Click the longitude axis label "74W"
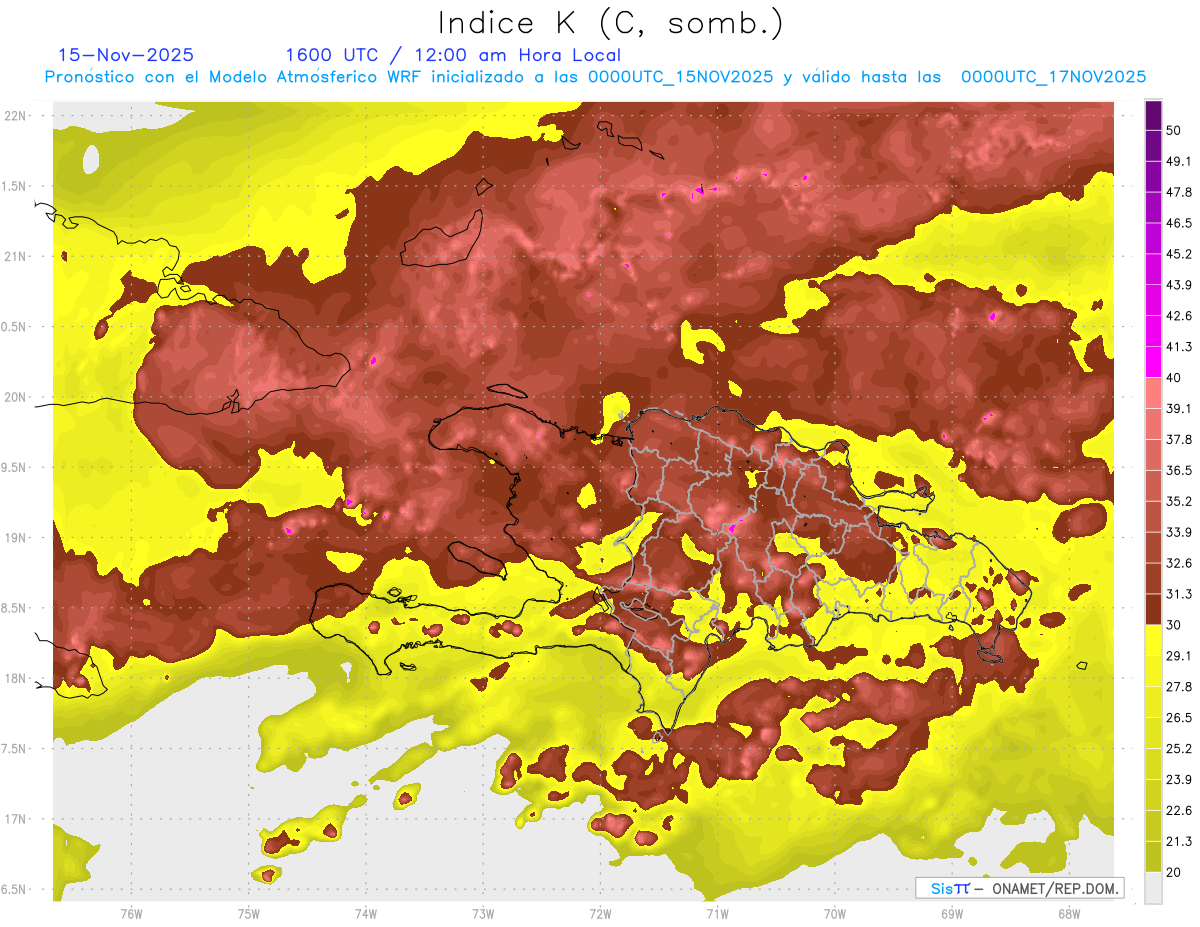 coord(366,914)
